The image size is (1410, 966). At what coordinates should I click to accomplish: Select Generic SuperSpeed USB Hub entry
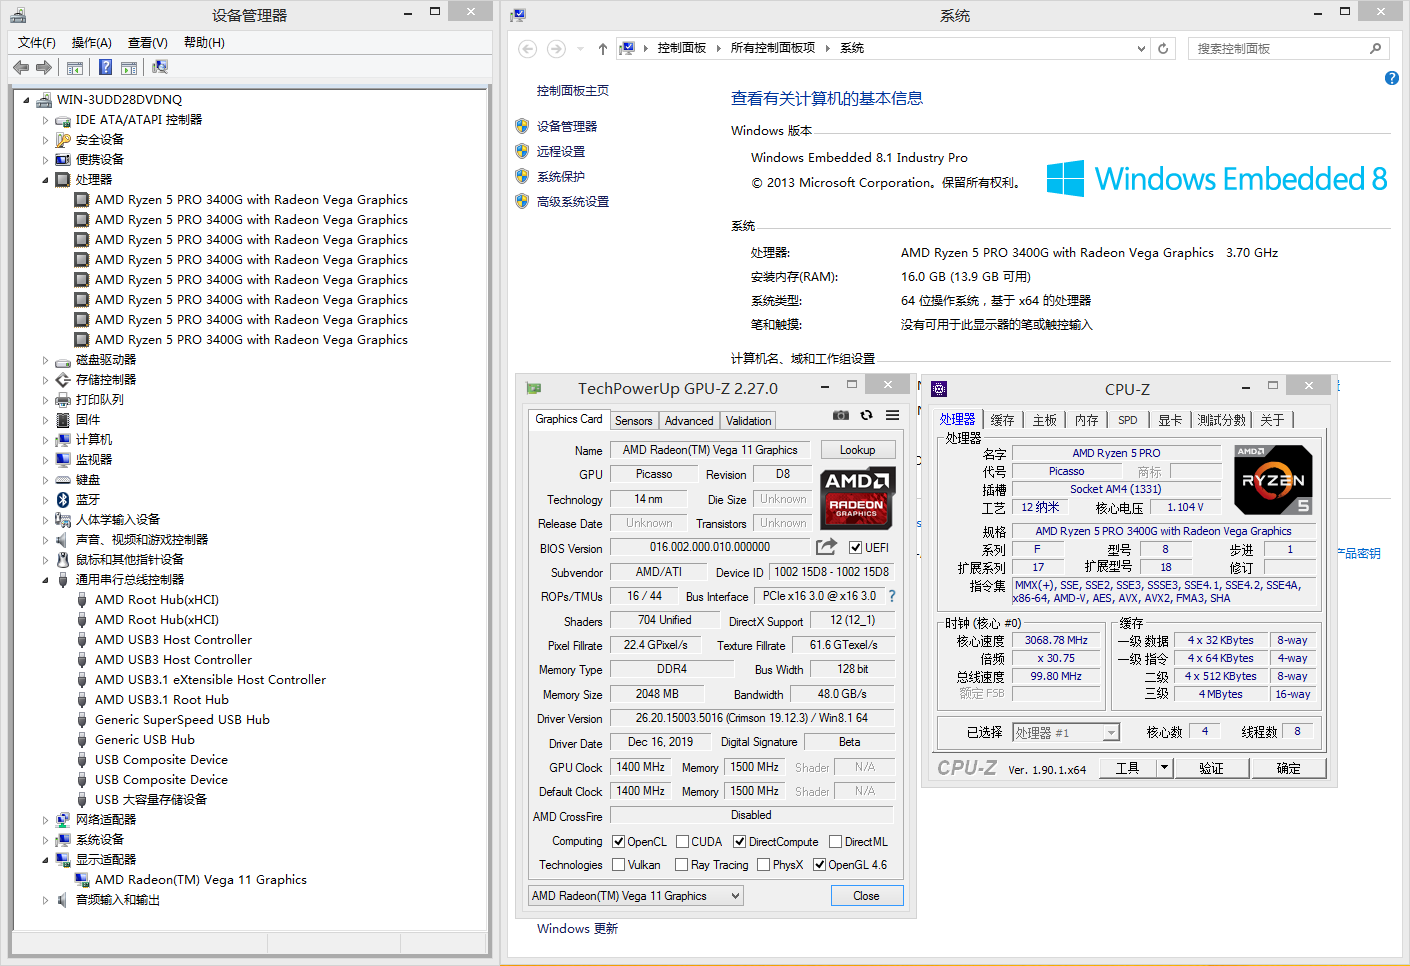(182, 719)
